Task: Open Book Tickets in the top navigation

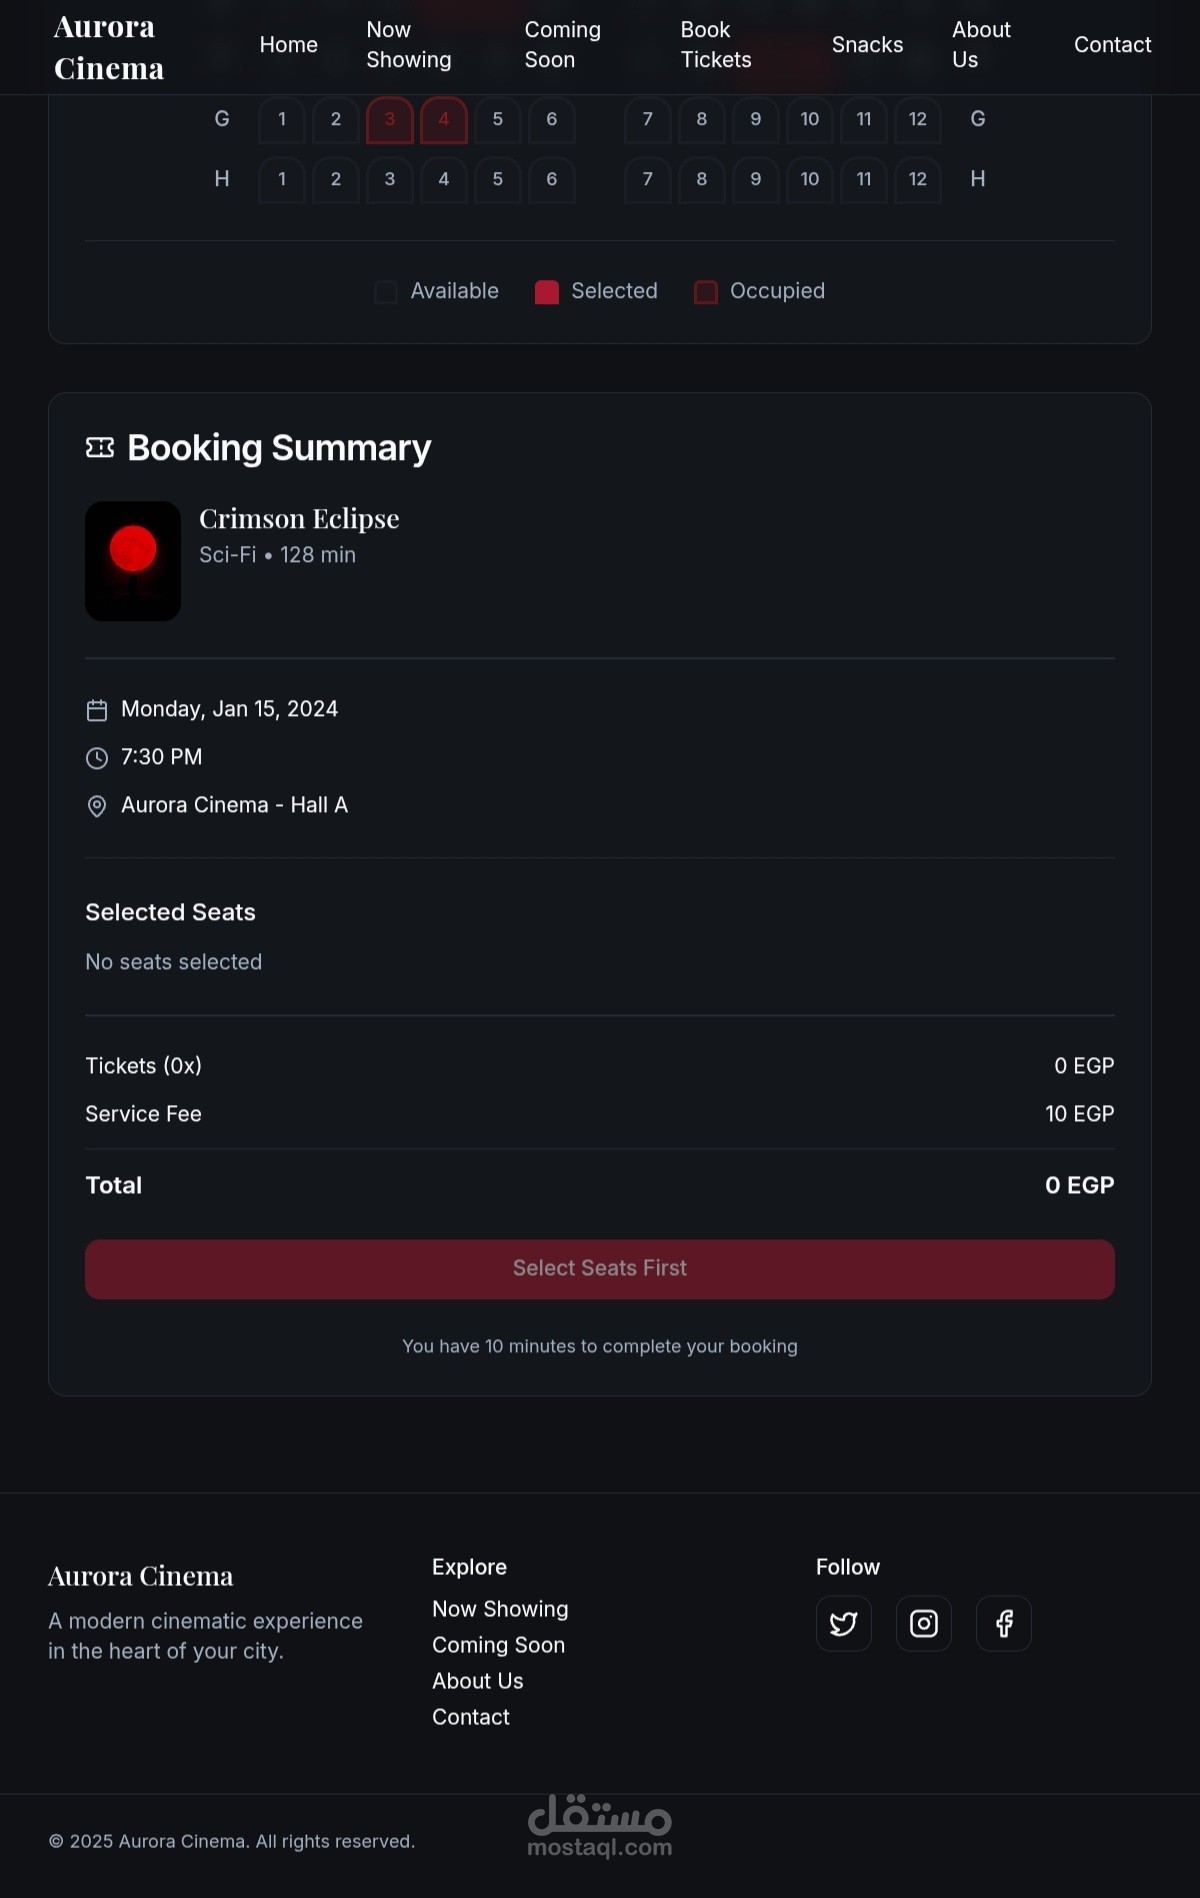Action: pyautogui.click(x=715, y=45)
